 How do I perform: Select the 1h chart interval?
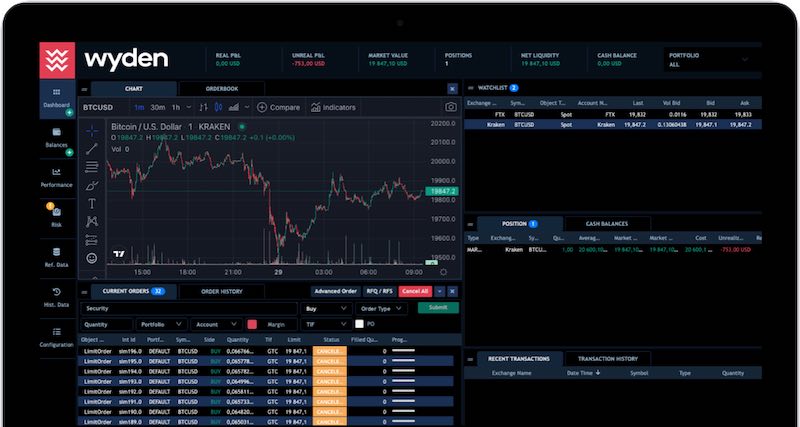(x=176, y=107)
